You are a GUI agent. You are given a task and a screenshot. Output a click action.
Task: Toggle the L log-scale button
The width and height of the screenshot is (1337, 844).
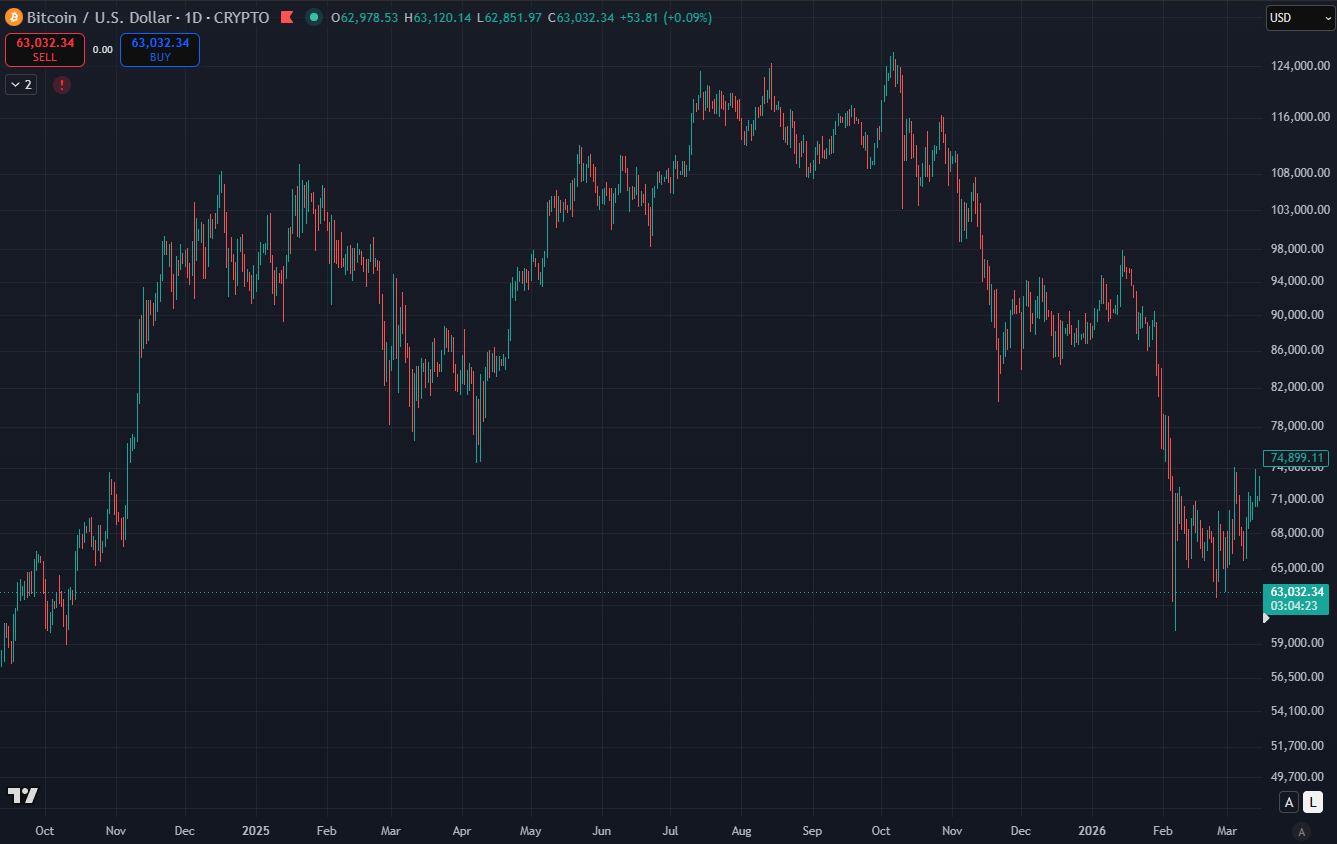click(x=1313, y=802)
